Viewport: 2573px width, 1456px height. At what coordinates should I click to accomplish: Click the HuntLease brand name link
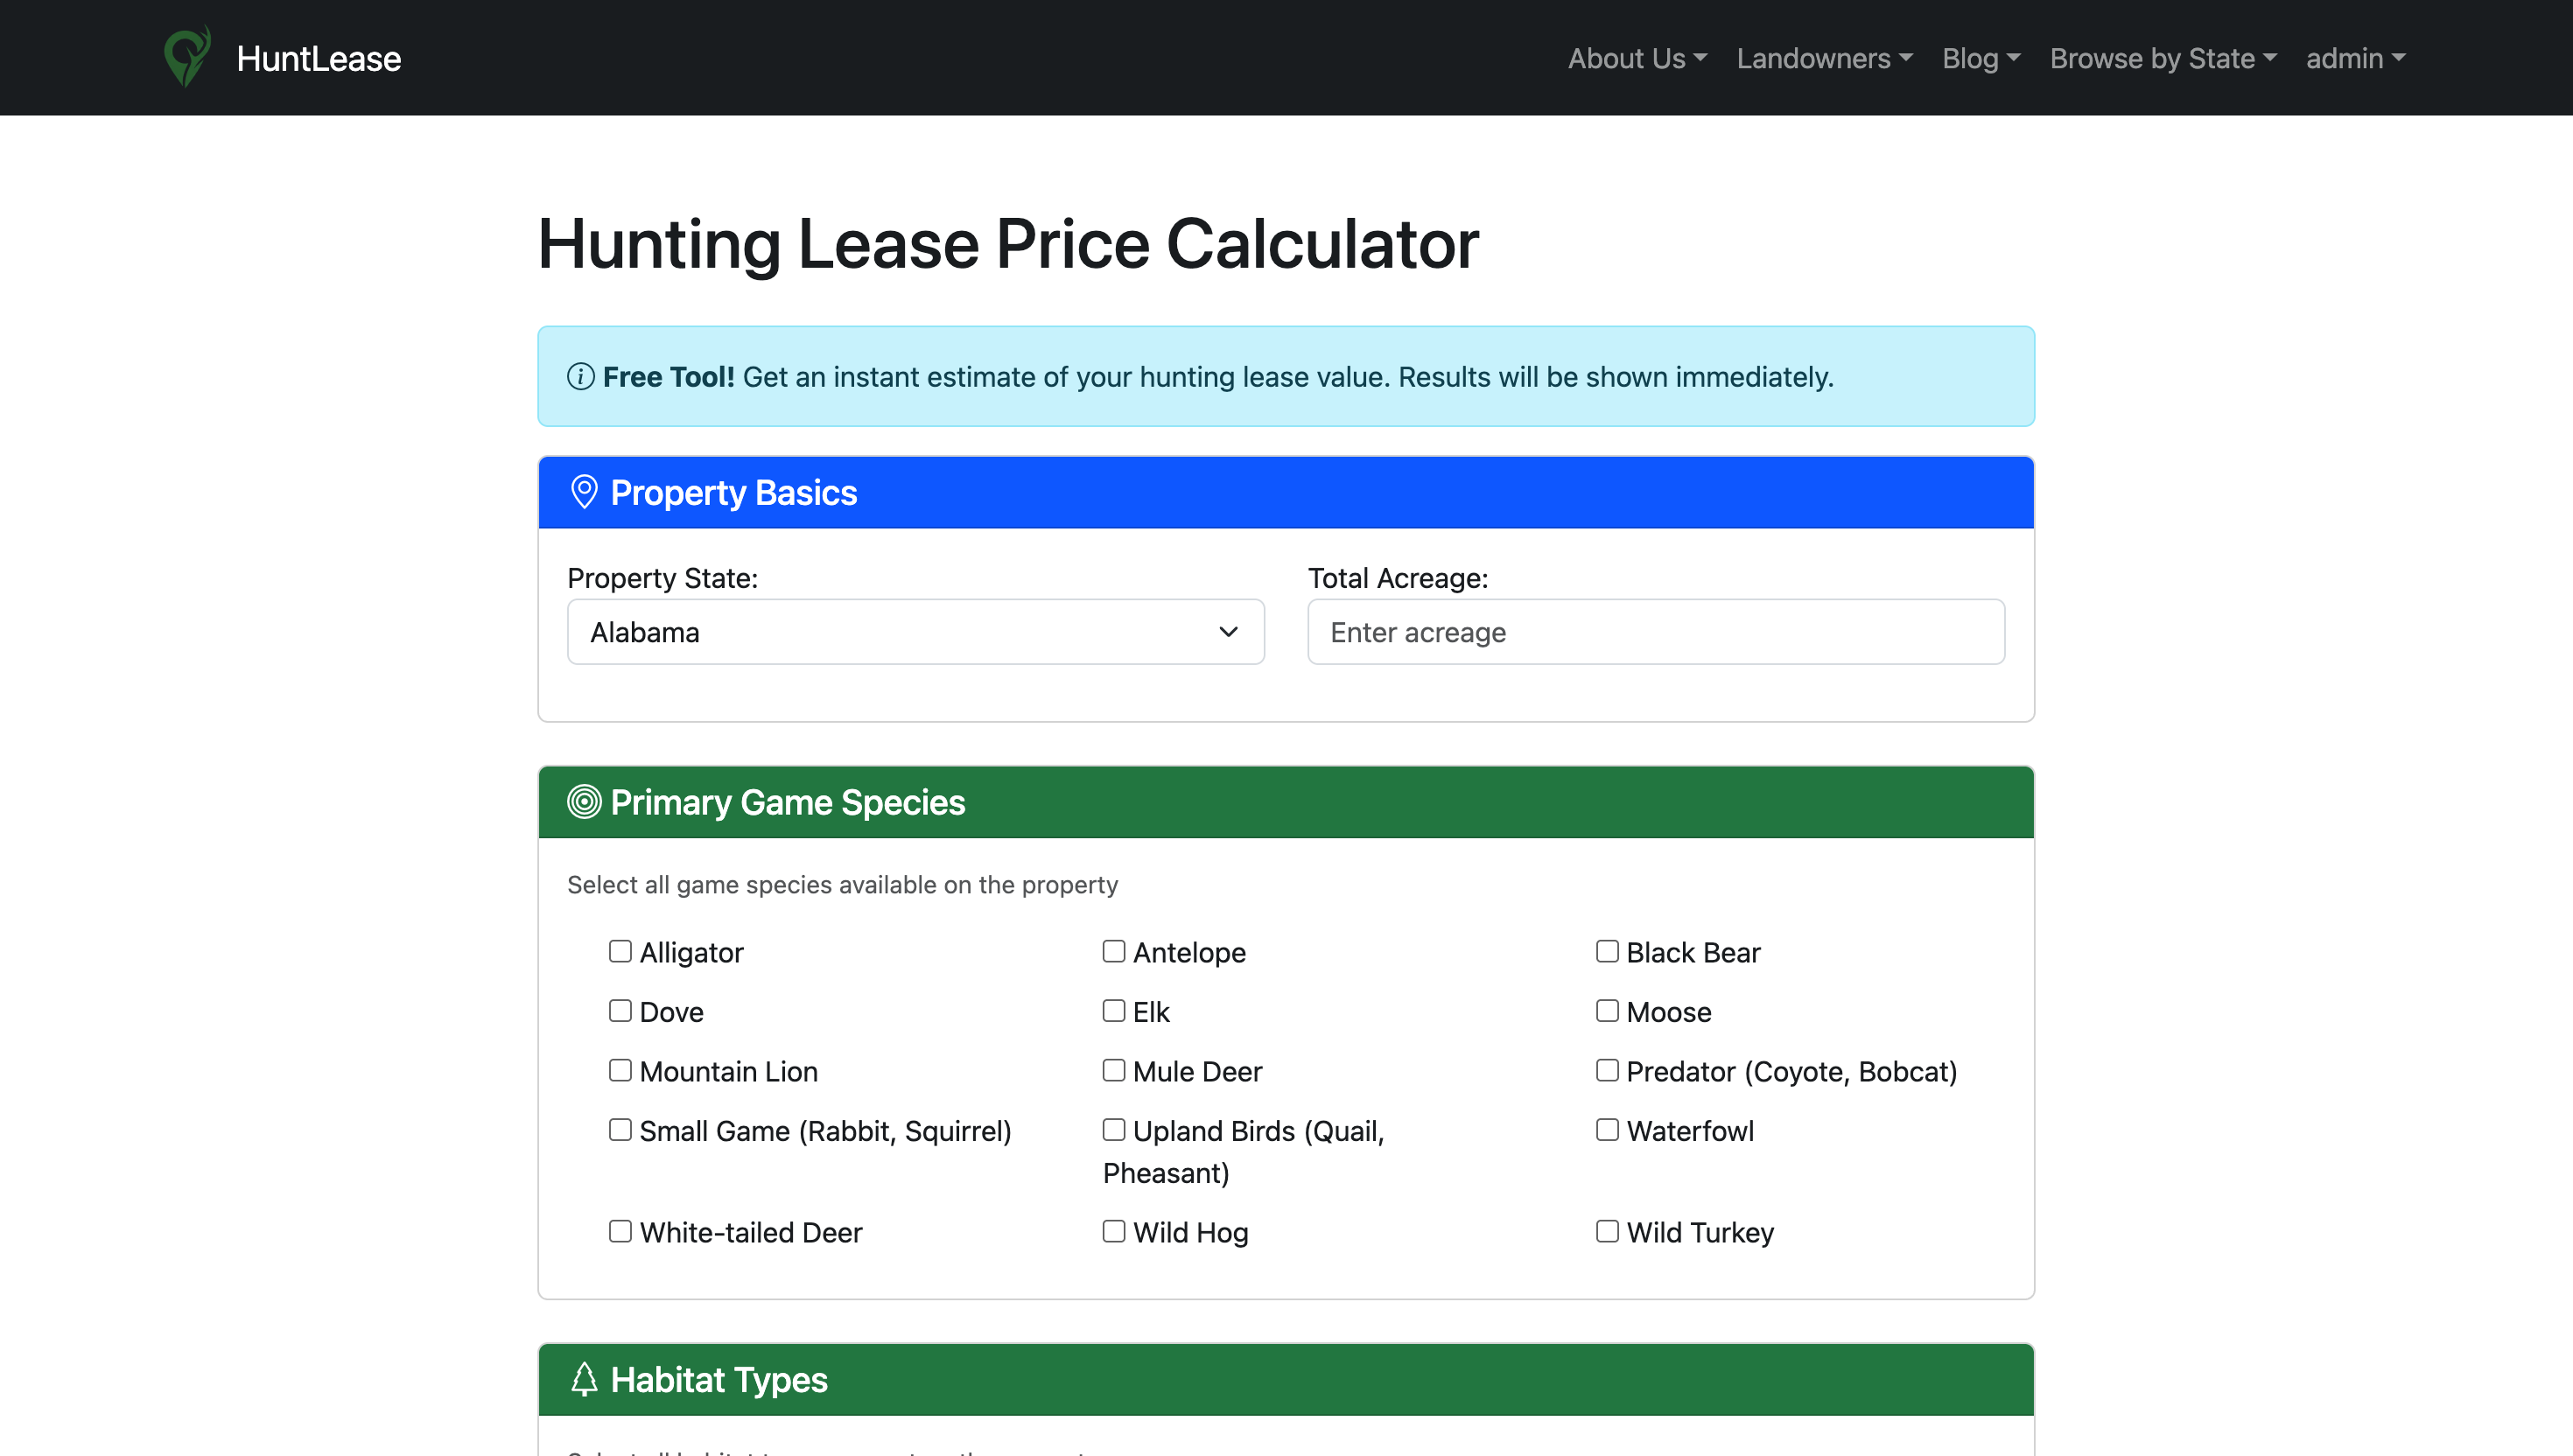(x=319, y=59)
